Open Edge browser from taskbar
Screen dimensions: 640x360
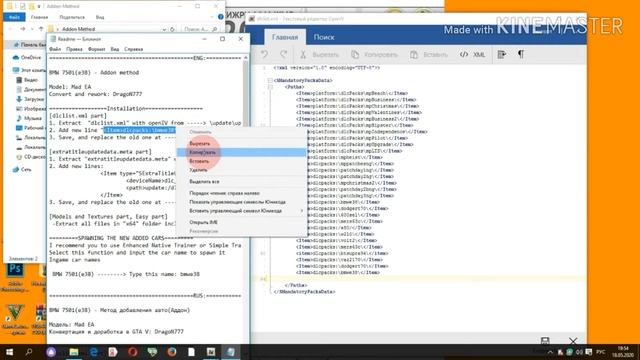tap(93, 352)
